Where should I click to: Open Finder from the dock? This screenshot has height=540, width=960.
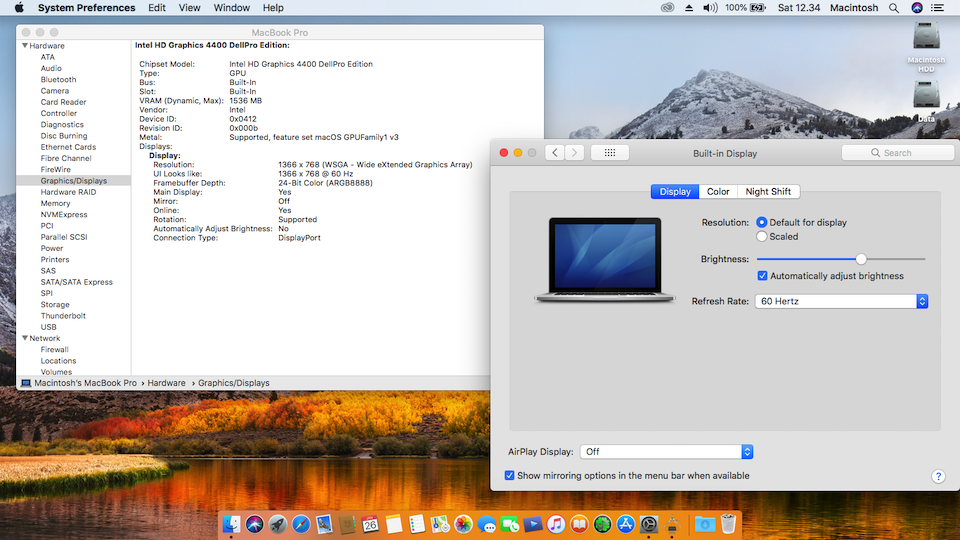click(232, 524)
